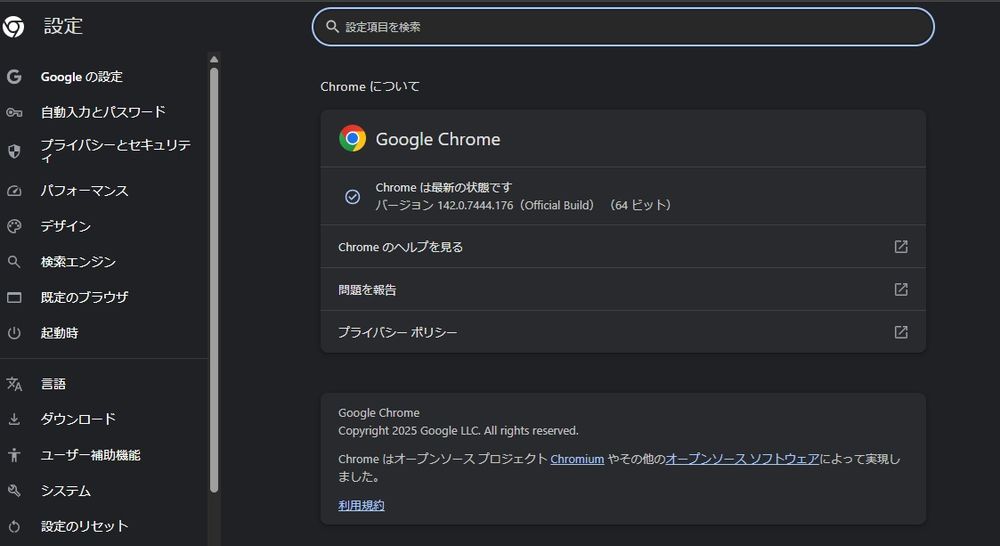Click 問題を報告 row
Screen dimensions: 1000x546
coord(623,290)
